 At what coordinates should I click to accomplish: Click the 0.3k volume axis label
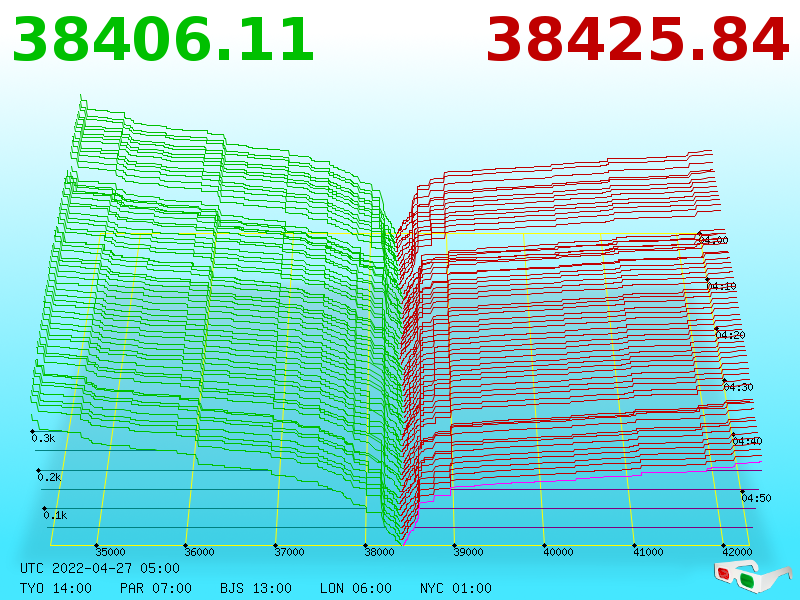(x=43, y=438)
